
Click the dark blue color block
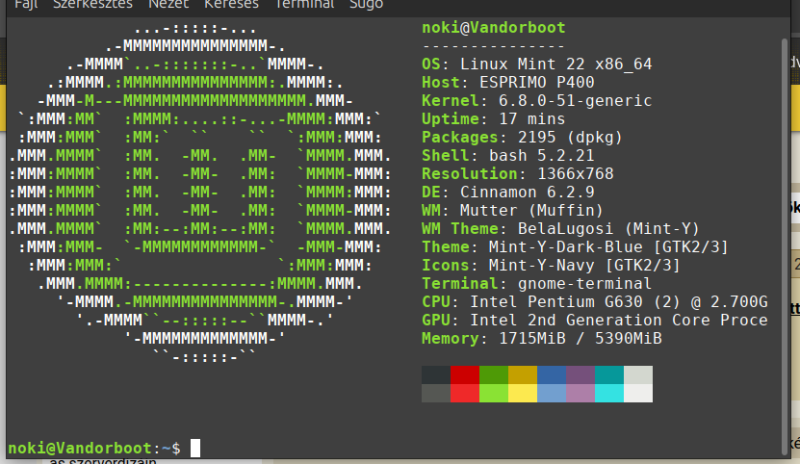pyautogui.click(x=552, y=375)
